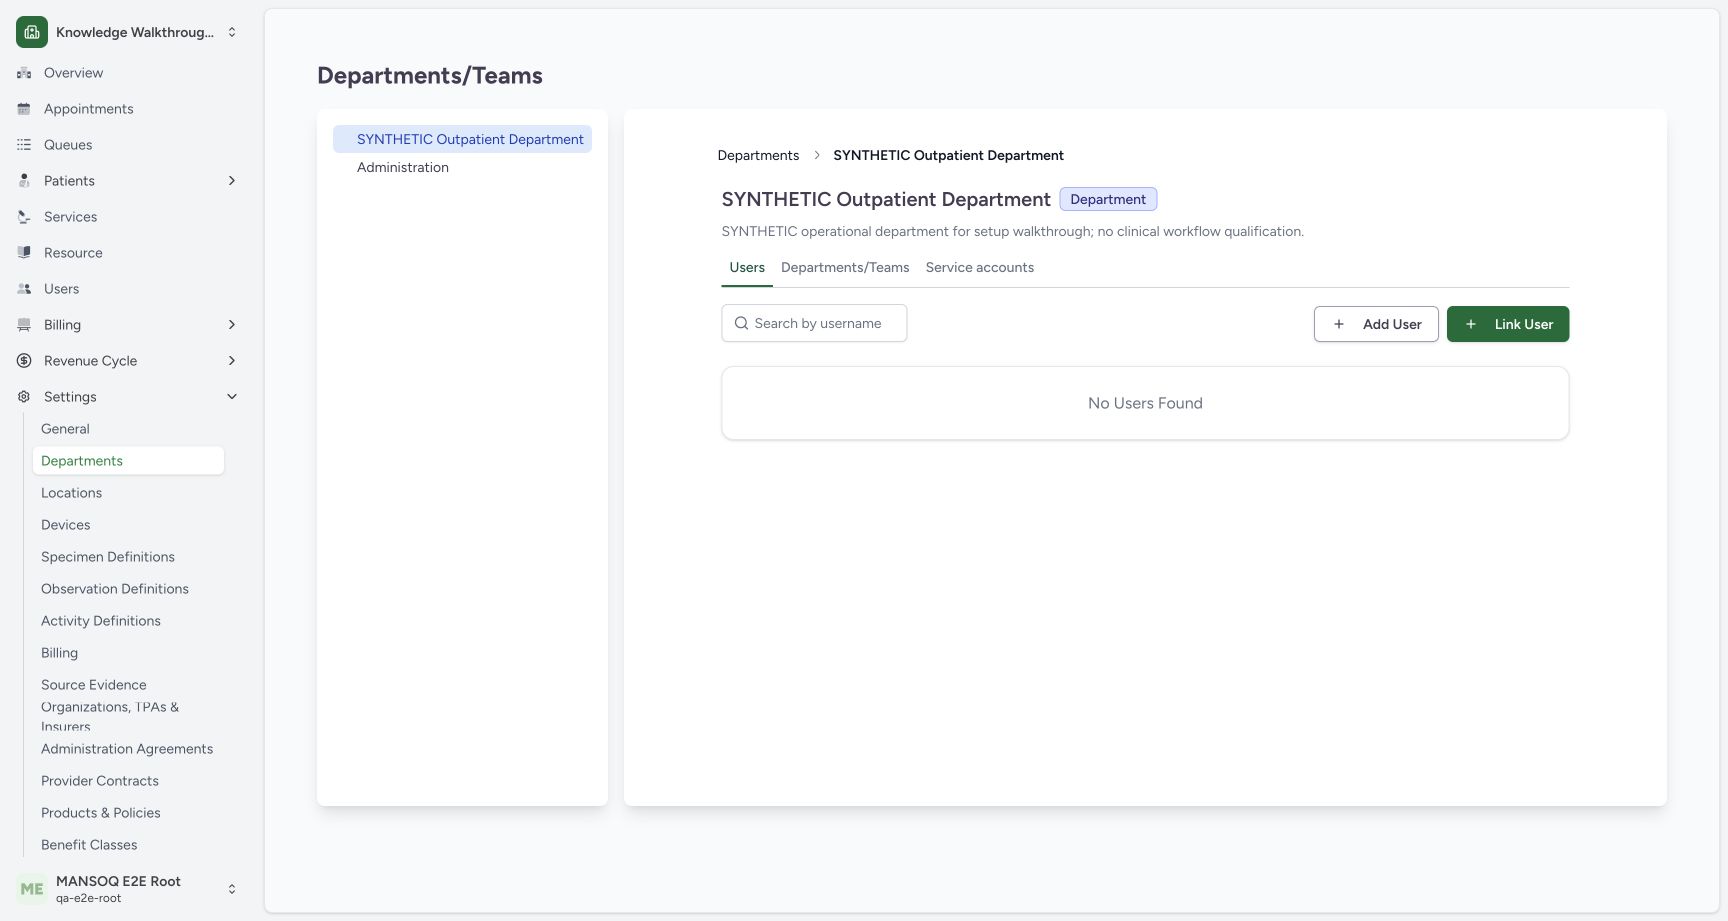Open the MANSOQ E2E Root account menu
This screenshot has height=921, width=1728.
point(128,889)
